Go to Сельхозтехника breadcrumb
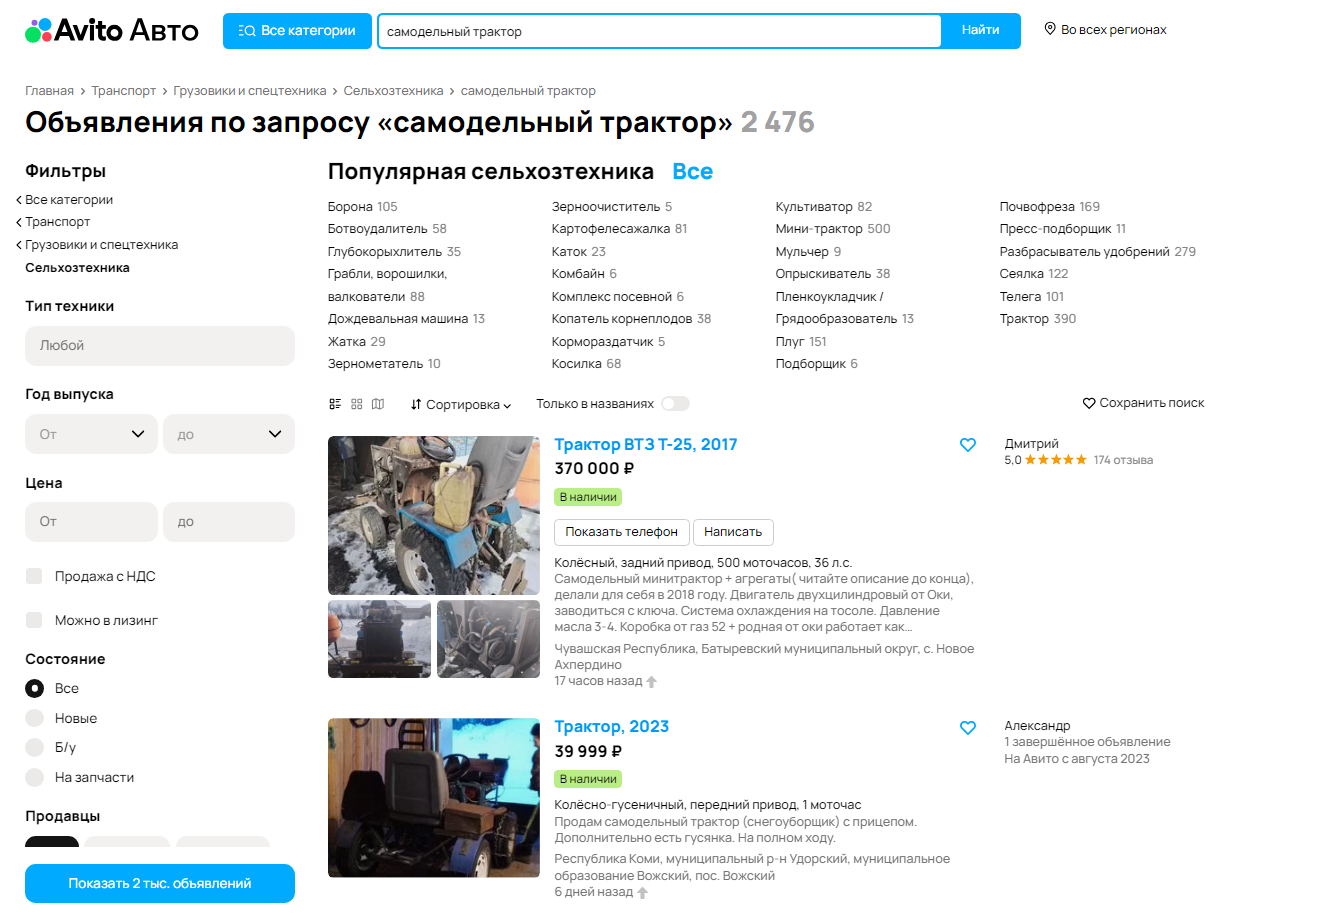This screenshot has width=1333, height=919. click(393, 91)
